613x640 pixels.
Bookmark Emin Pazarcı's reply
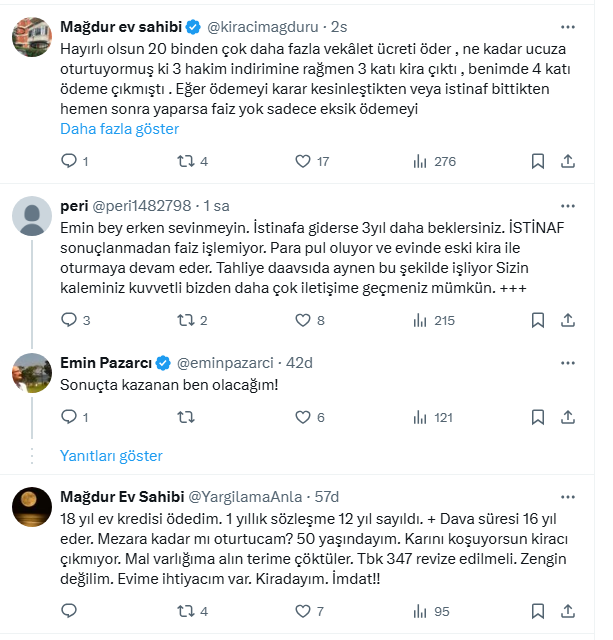tap(537, 417)
